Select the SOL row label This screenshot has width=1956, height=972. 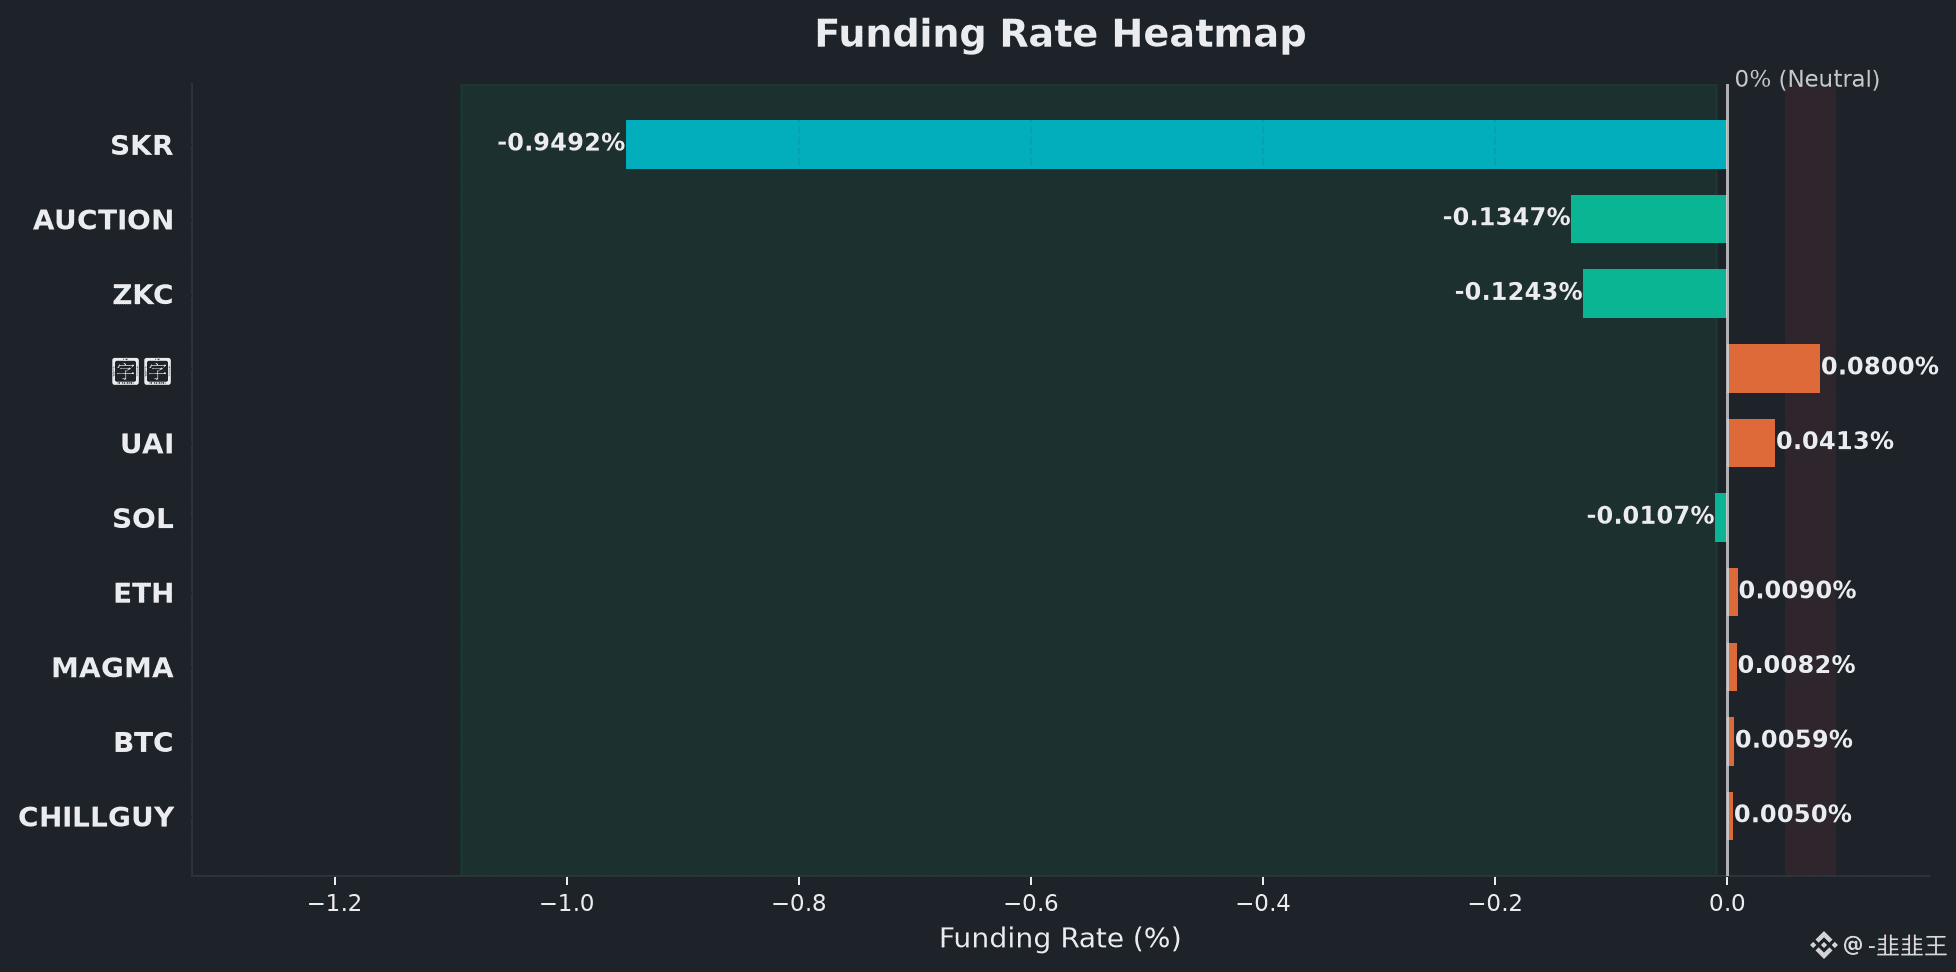(143, 519)
